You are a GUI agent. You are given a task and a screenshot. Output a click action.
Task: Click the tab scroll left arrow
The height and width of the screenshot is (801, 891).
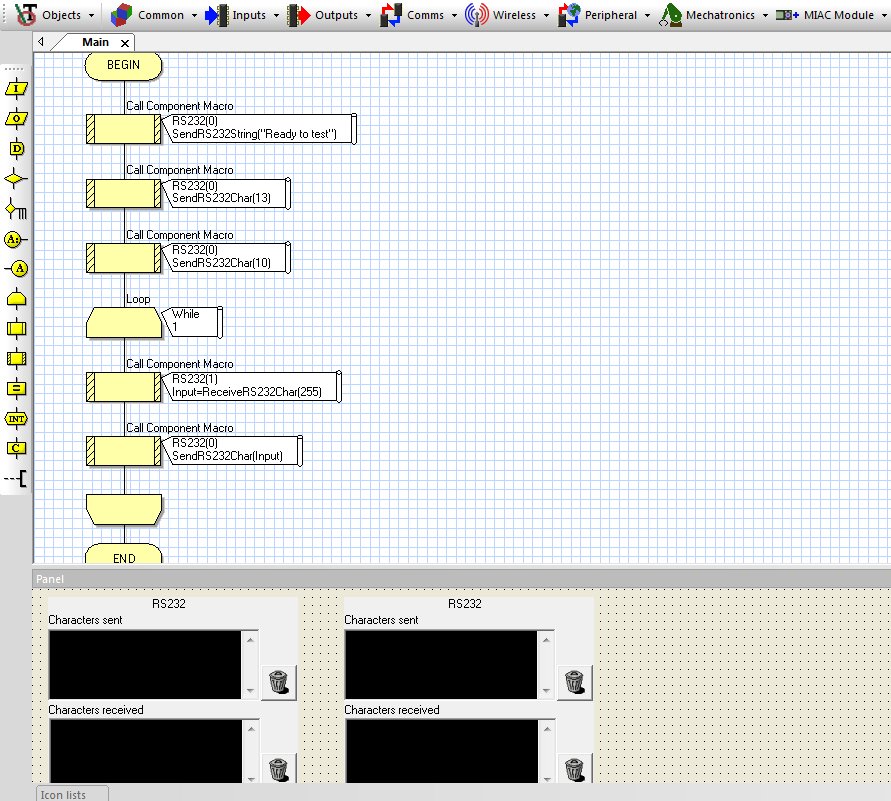[x=41, y=41]
